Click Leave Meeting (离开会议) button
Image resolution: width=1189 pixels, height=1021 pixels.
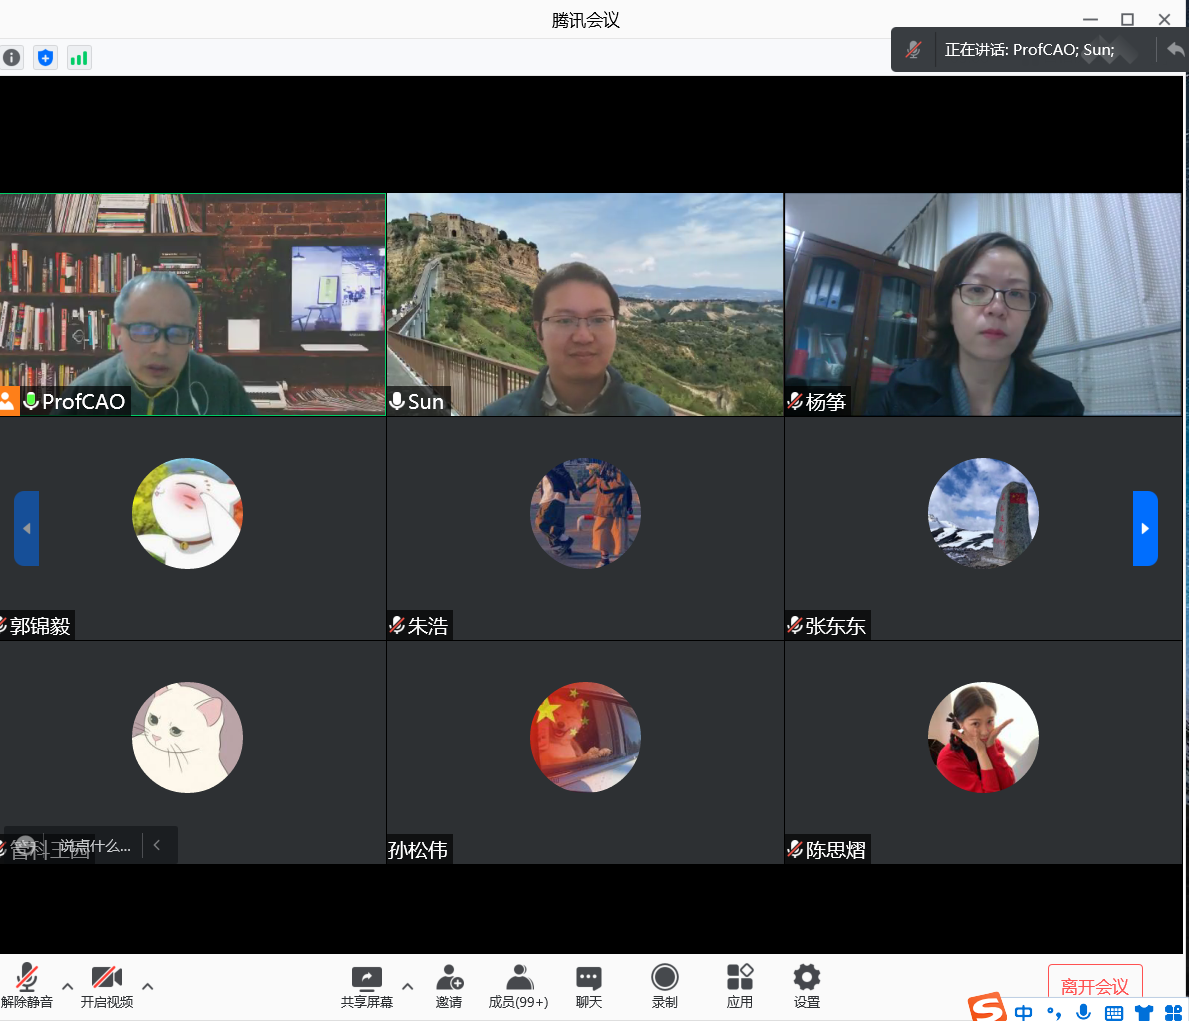[1094, 985]
